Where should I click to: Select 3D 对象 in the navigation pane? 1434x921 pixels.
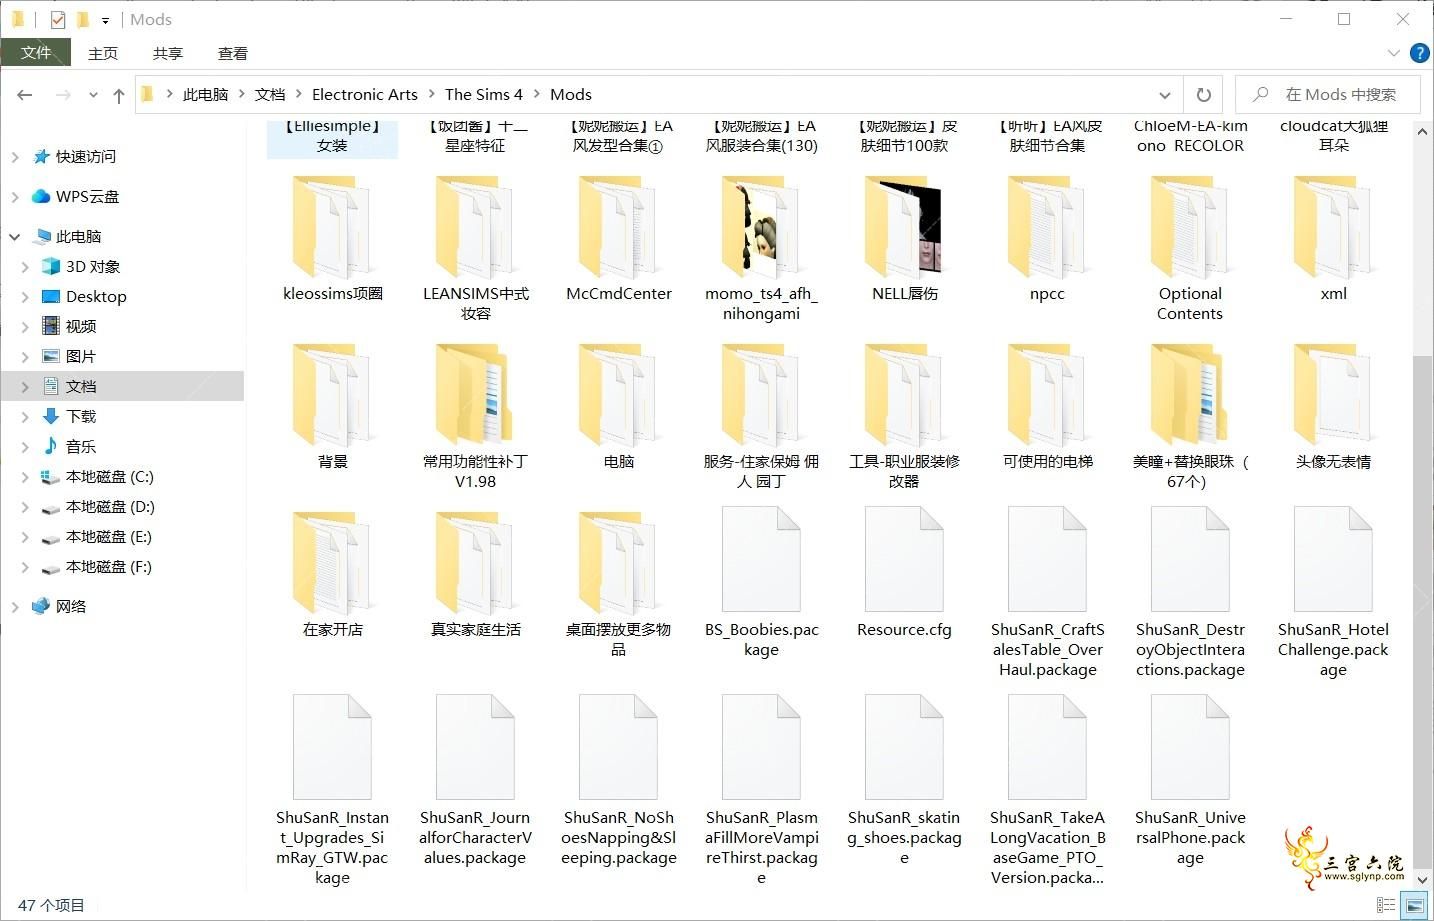92,267
